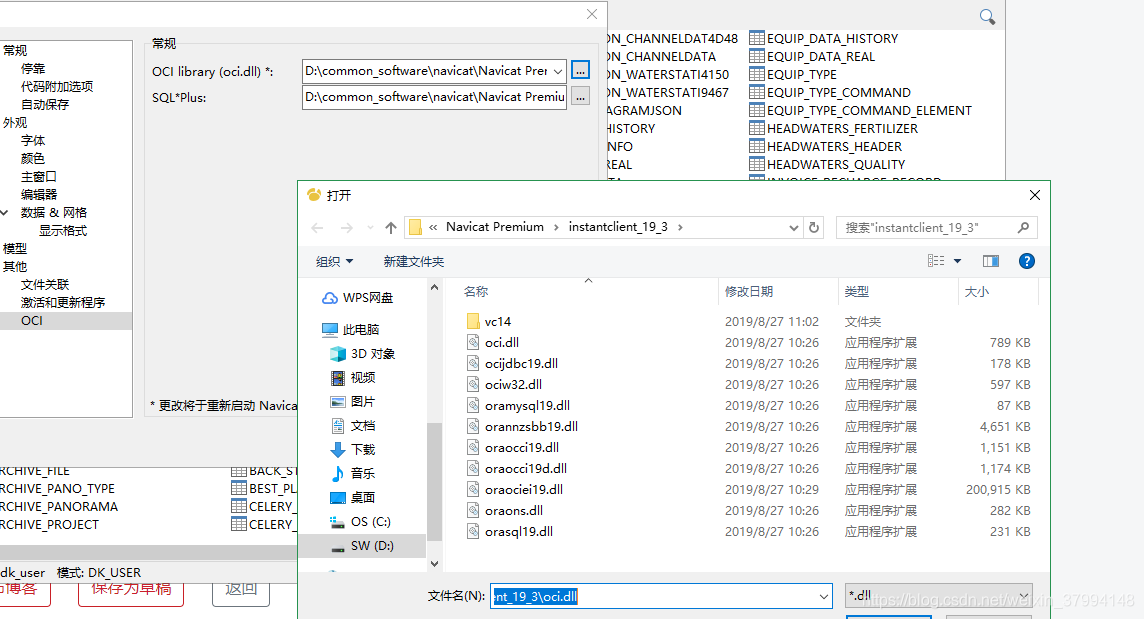Open 音乐 folder in navigation pane
The width and height of the screenshot is (1144, 619).
tap(353, 474)
